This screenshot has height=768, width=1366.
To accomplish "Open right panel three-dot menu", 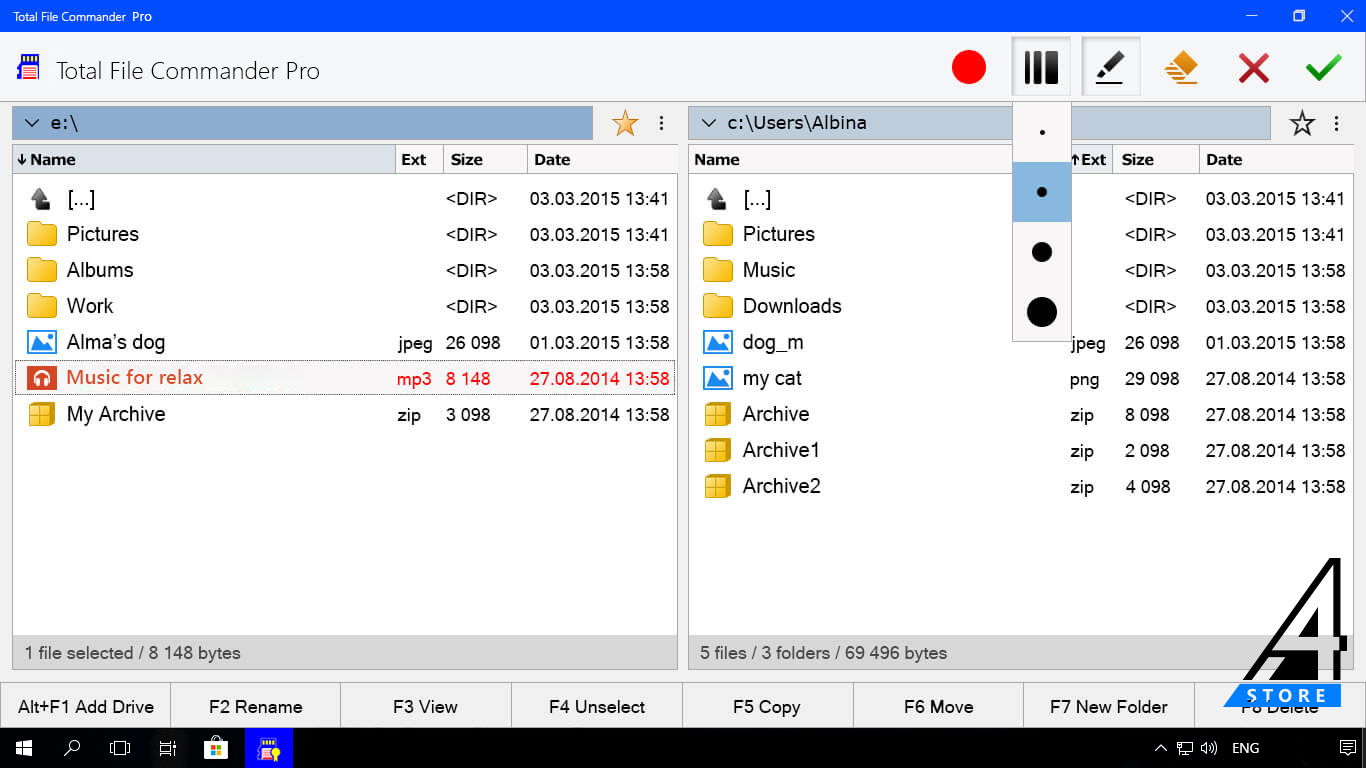I will pos(1337,123).
